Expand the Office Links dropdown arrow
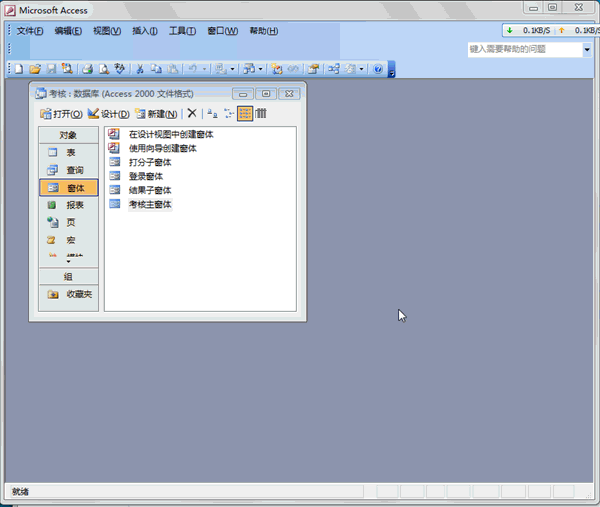The image size is (600, 507). [232, 69]
